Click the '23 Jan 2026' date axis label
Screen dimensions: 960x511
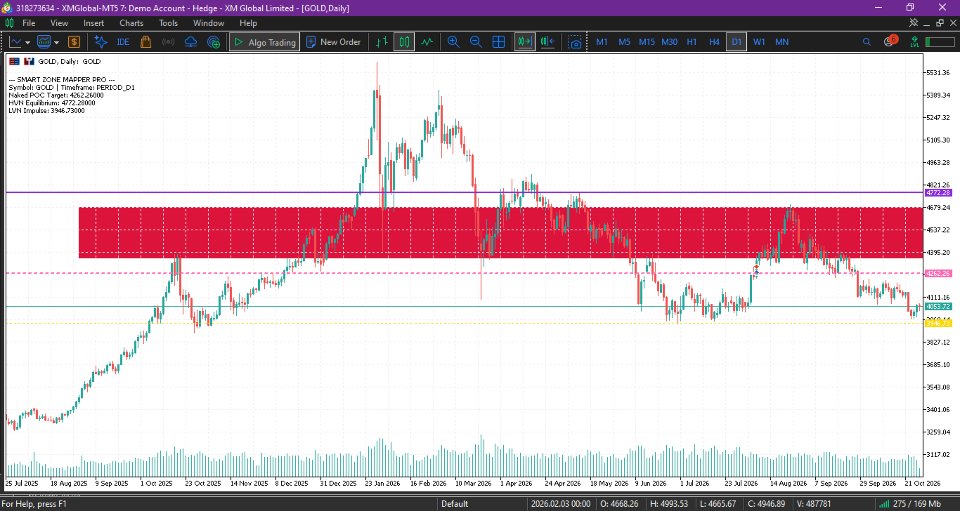pos(383,483)
